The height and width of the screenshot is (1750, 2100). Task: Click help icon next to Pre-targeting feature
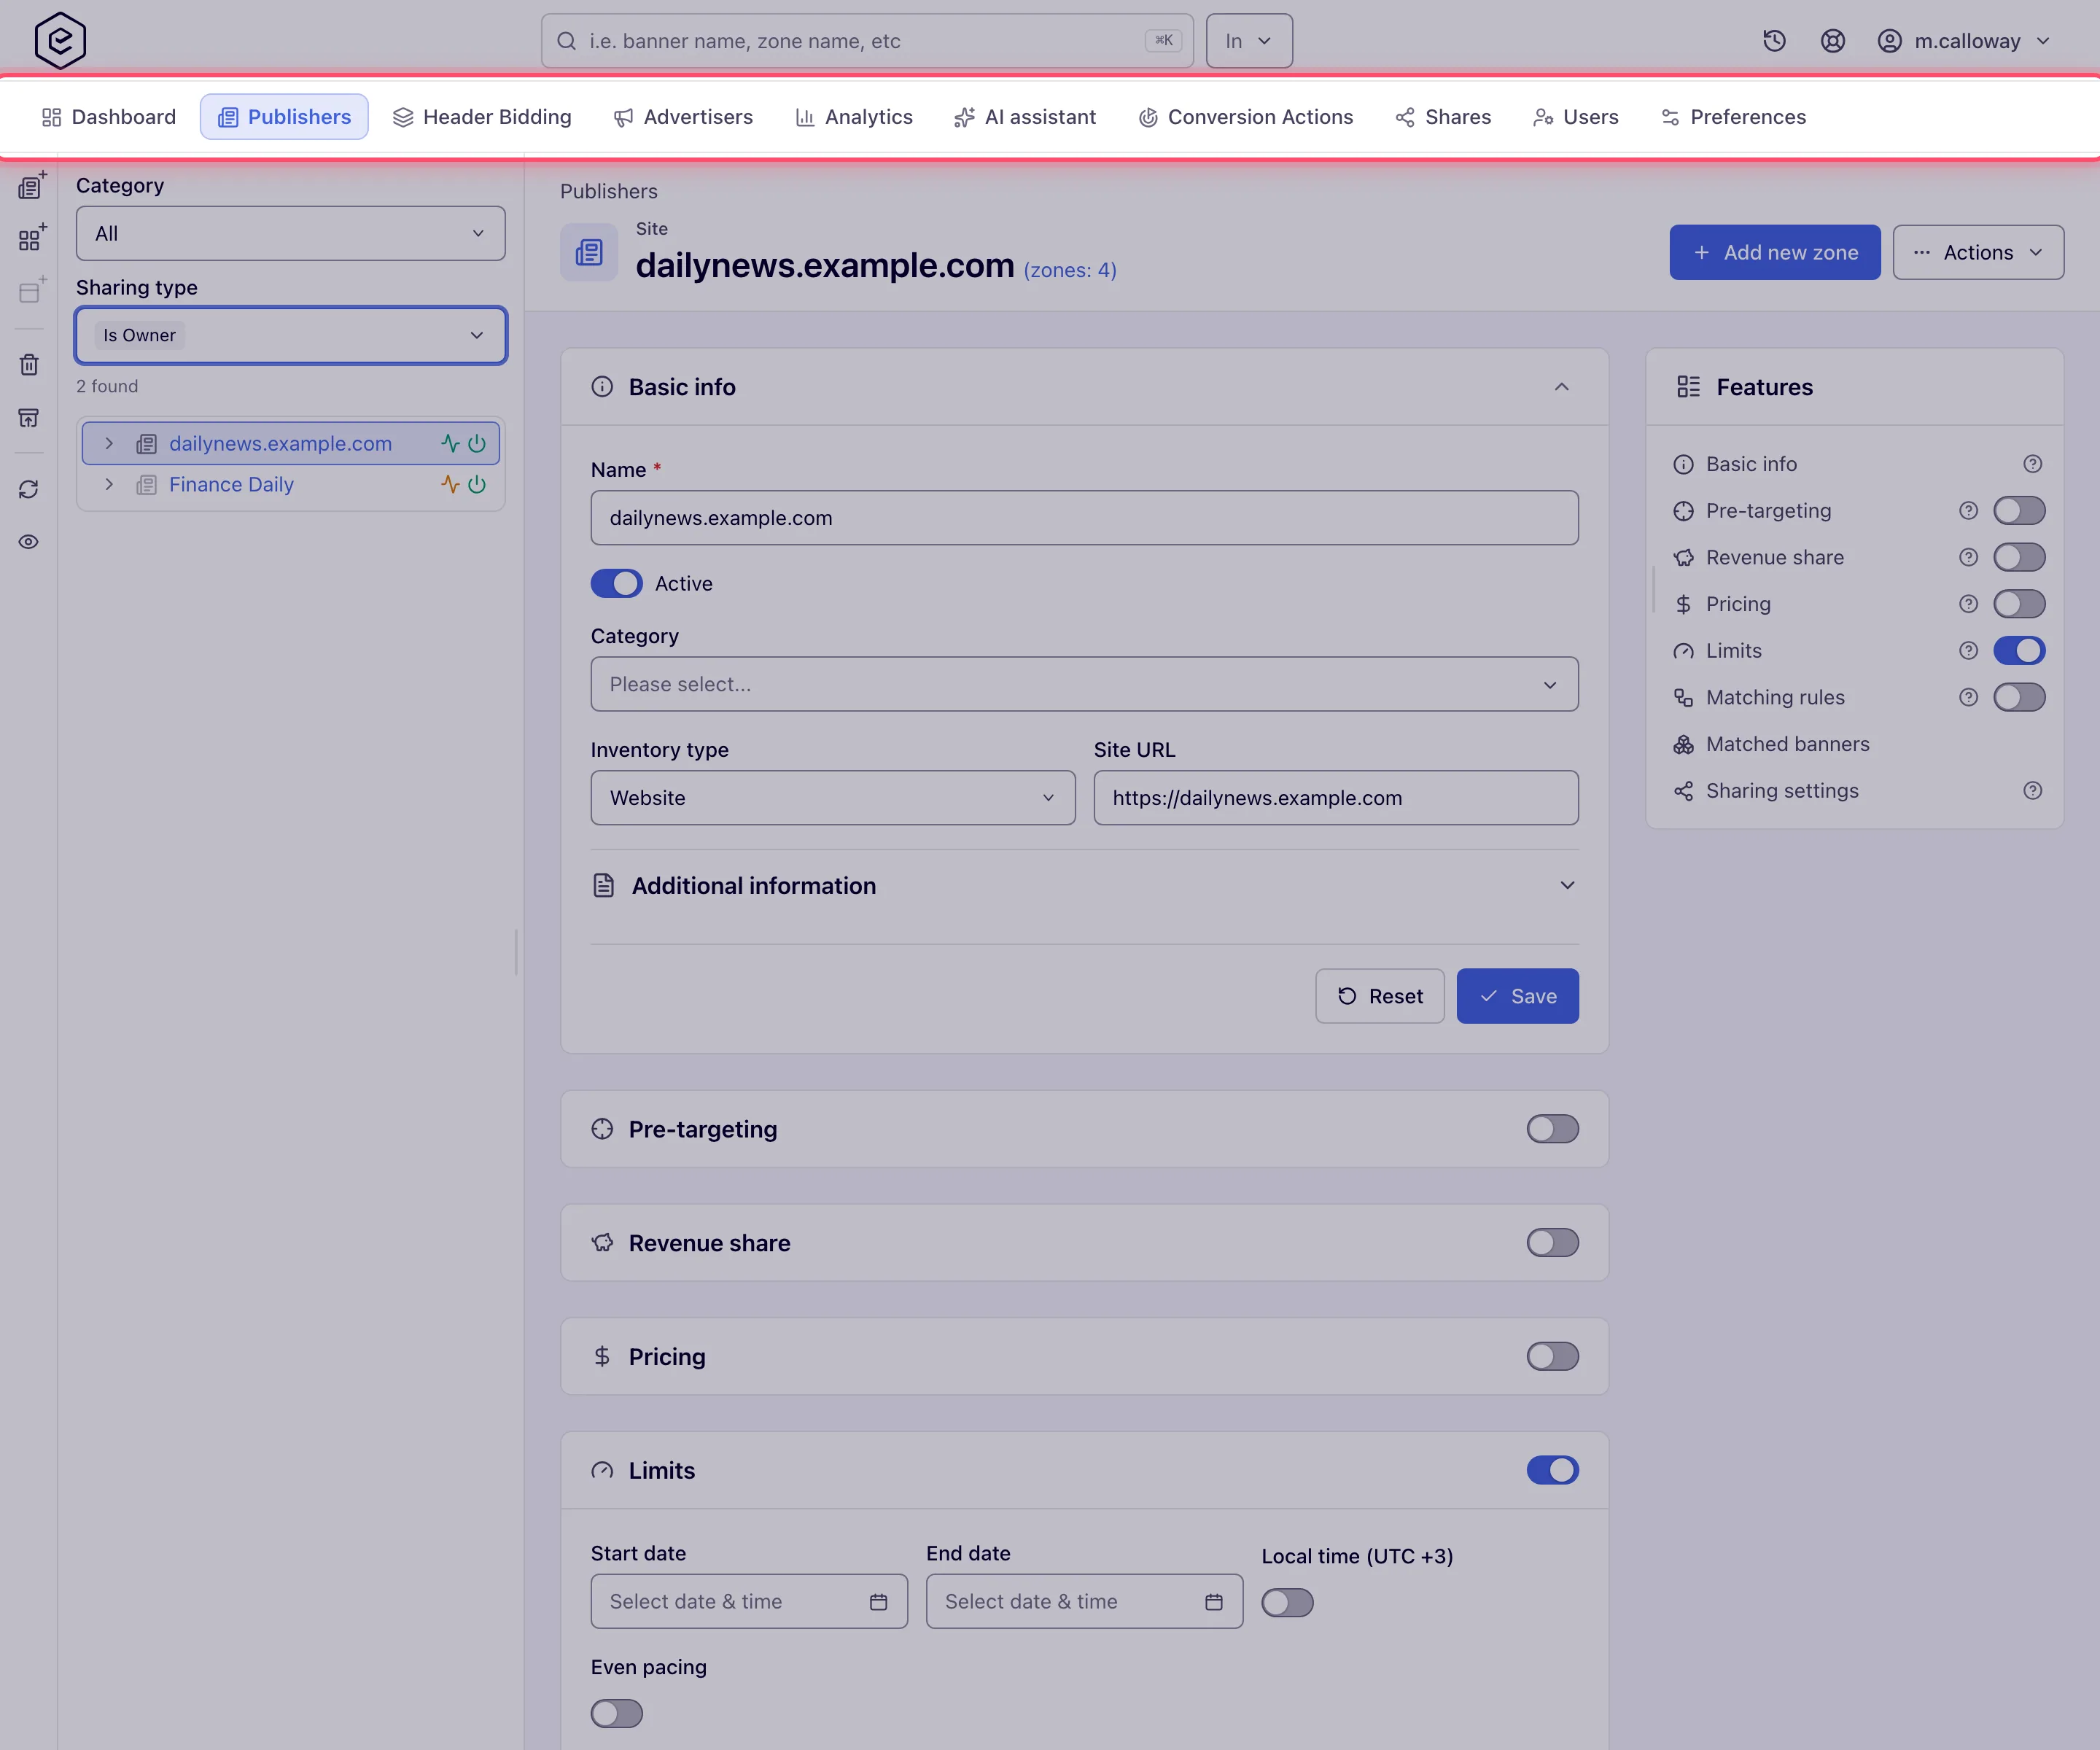[1968, 511]
